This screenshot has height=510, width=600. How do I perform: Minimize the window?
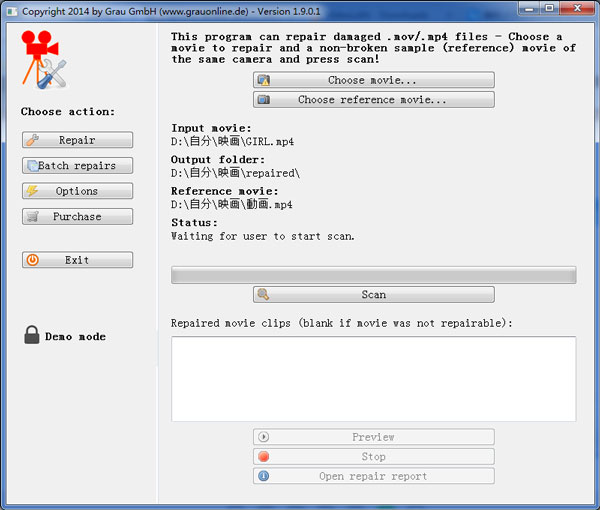[x=530, y=8]
